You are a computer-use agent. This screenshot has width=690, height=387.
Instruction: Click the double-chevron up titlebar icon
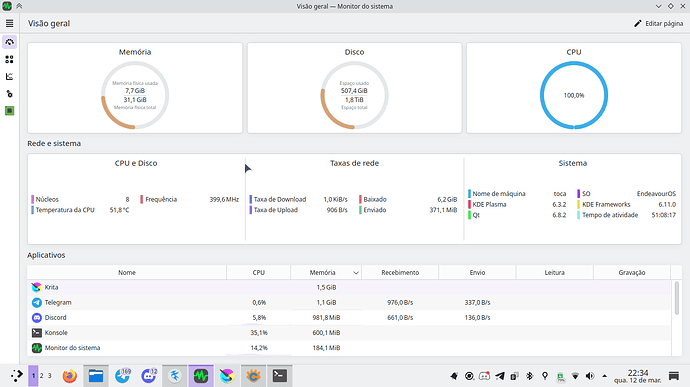19,6
